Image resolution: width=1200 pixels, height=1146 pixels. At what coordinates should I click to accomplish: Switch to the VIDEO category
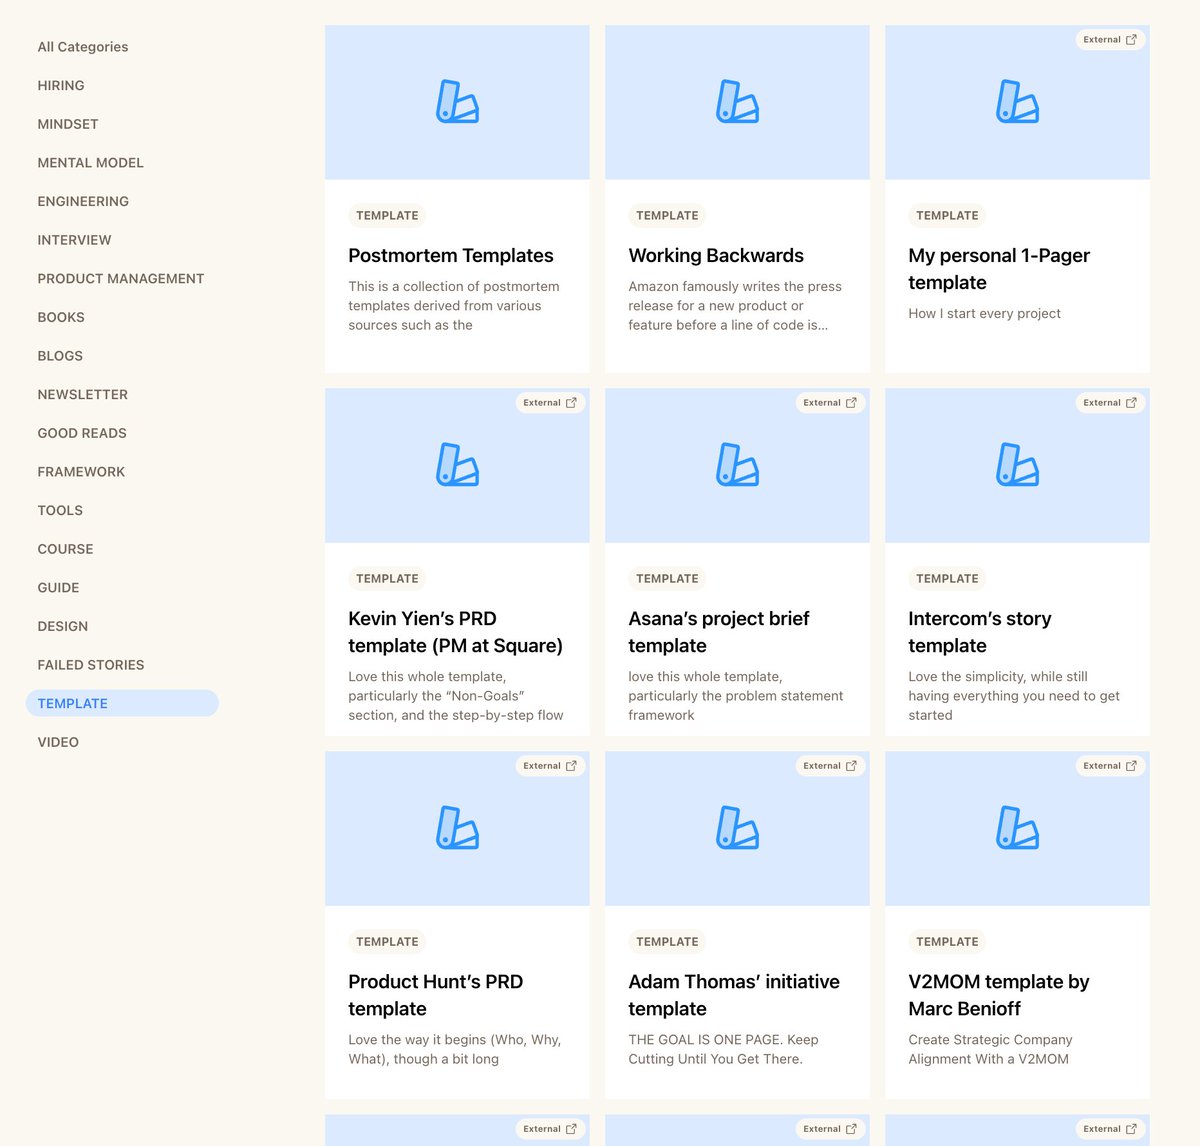click(58, 742)
